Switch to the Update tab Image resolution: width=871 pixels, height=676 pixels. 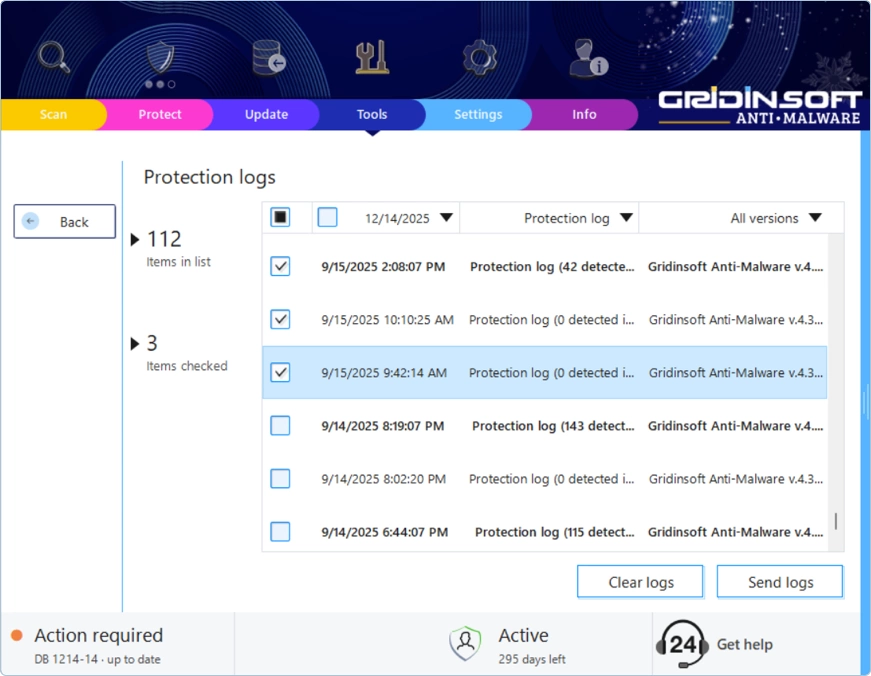(x=266, y=114)
